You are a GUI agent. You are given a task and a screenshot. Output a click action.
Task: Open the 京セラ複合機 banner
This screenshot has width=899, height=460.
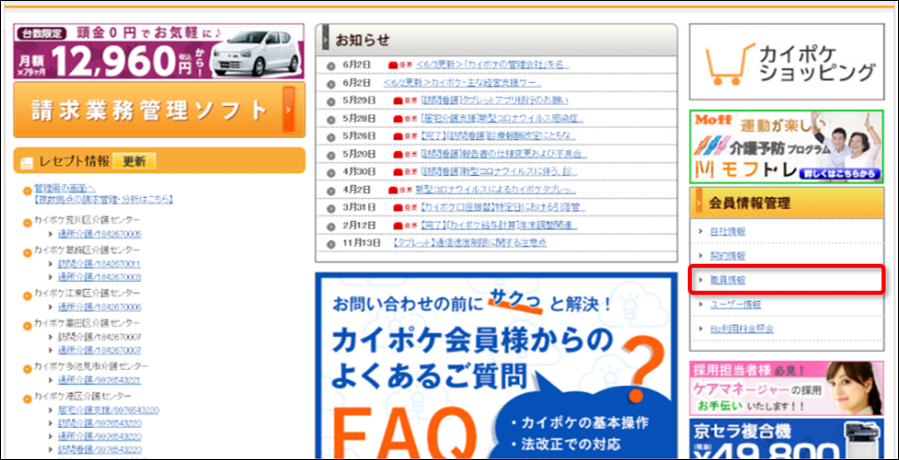[787, 439]
